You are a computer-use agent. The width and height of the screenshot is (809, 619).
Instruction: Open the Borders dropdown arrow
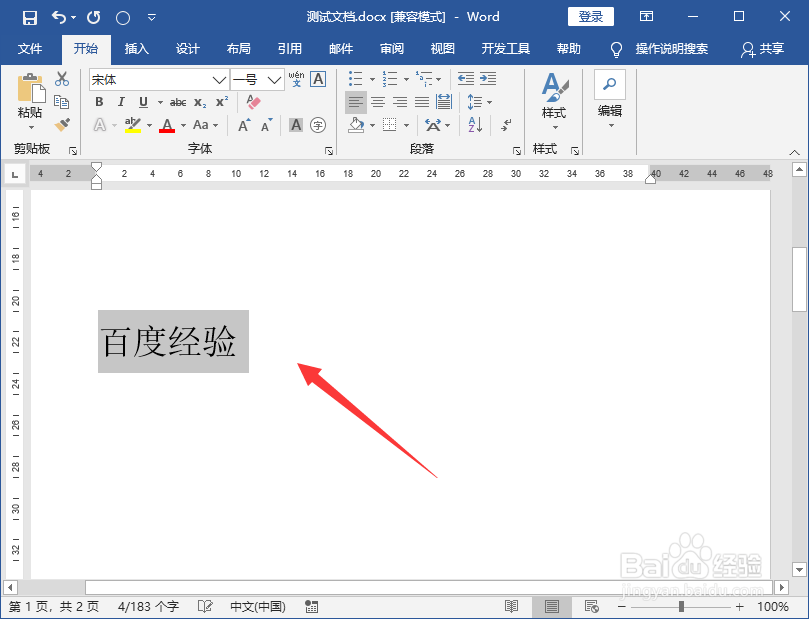pyautogui.click(x=407, y=125)
